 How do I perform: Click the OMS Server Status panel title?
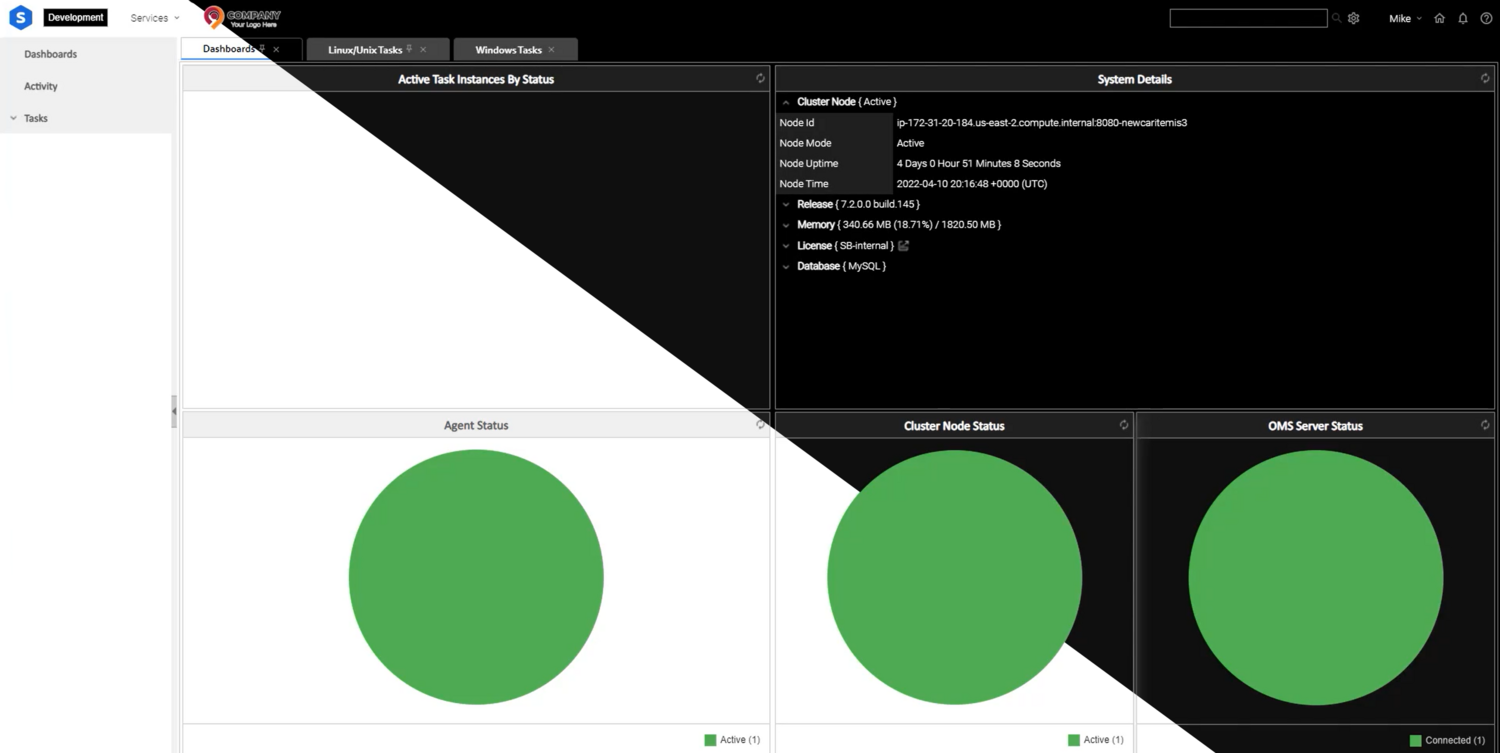[1315, 426]
